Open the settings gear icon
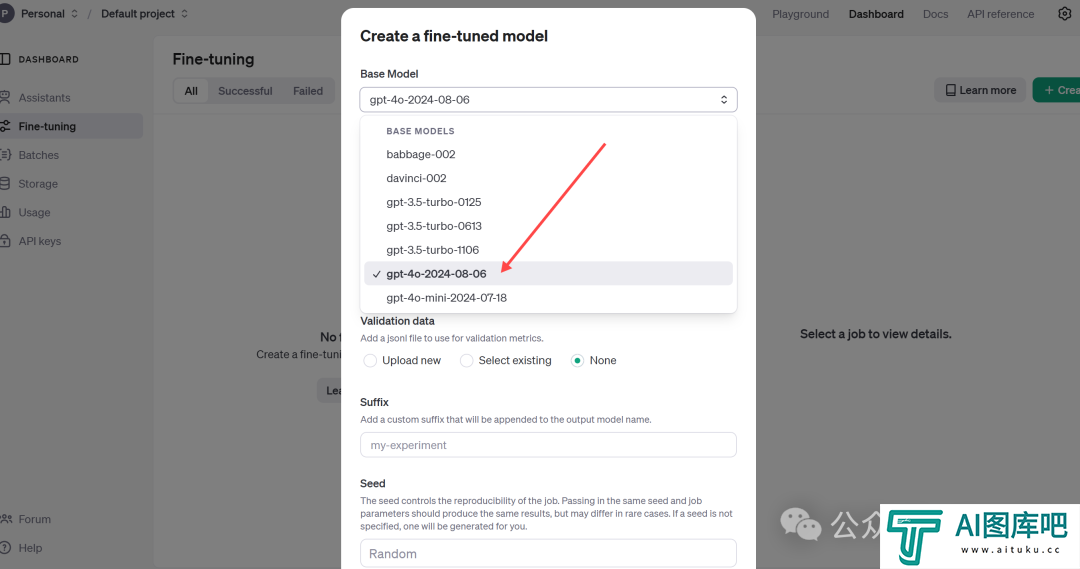The image size is (1080, 569). [1064, 14]
